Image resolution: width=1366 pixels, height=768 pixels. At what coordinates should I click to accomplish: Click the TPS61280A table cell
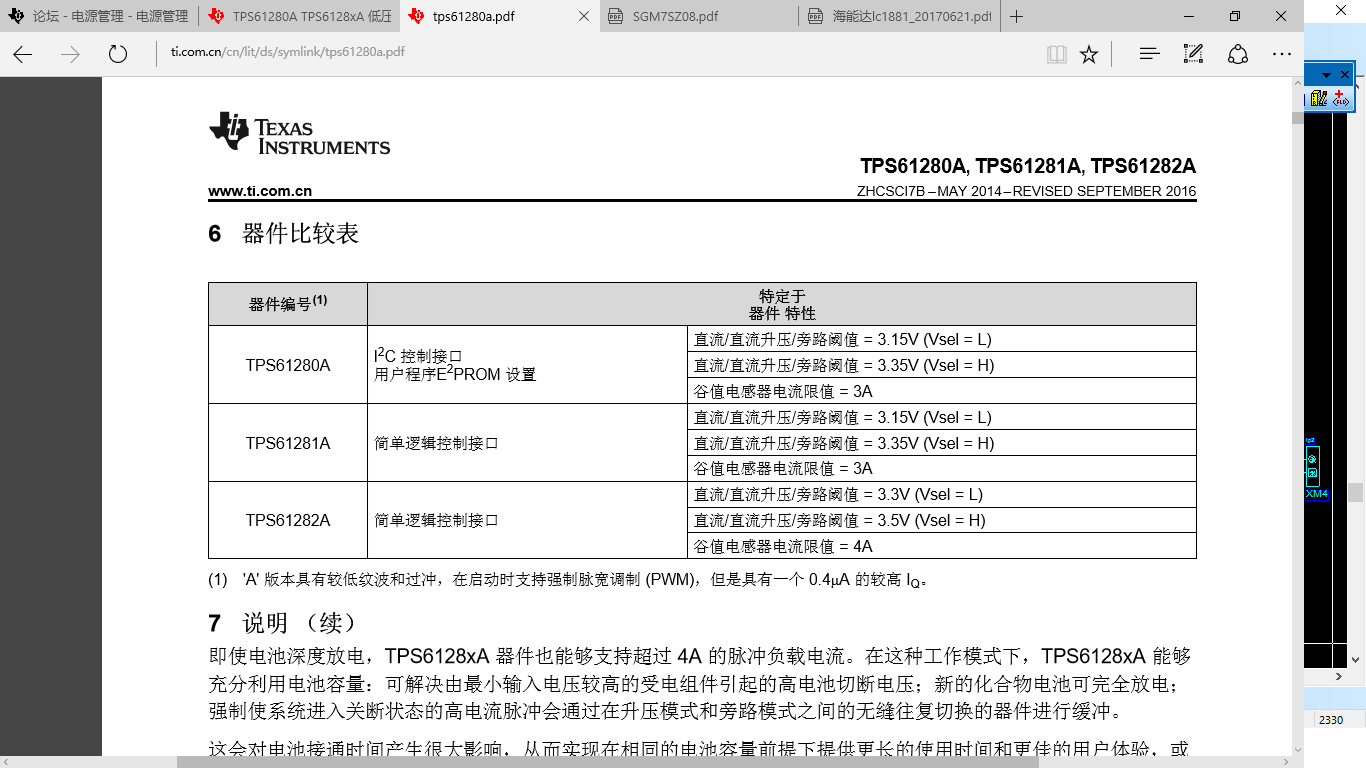coord(288,365)
